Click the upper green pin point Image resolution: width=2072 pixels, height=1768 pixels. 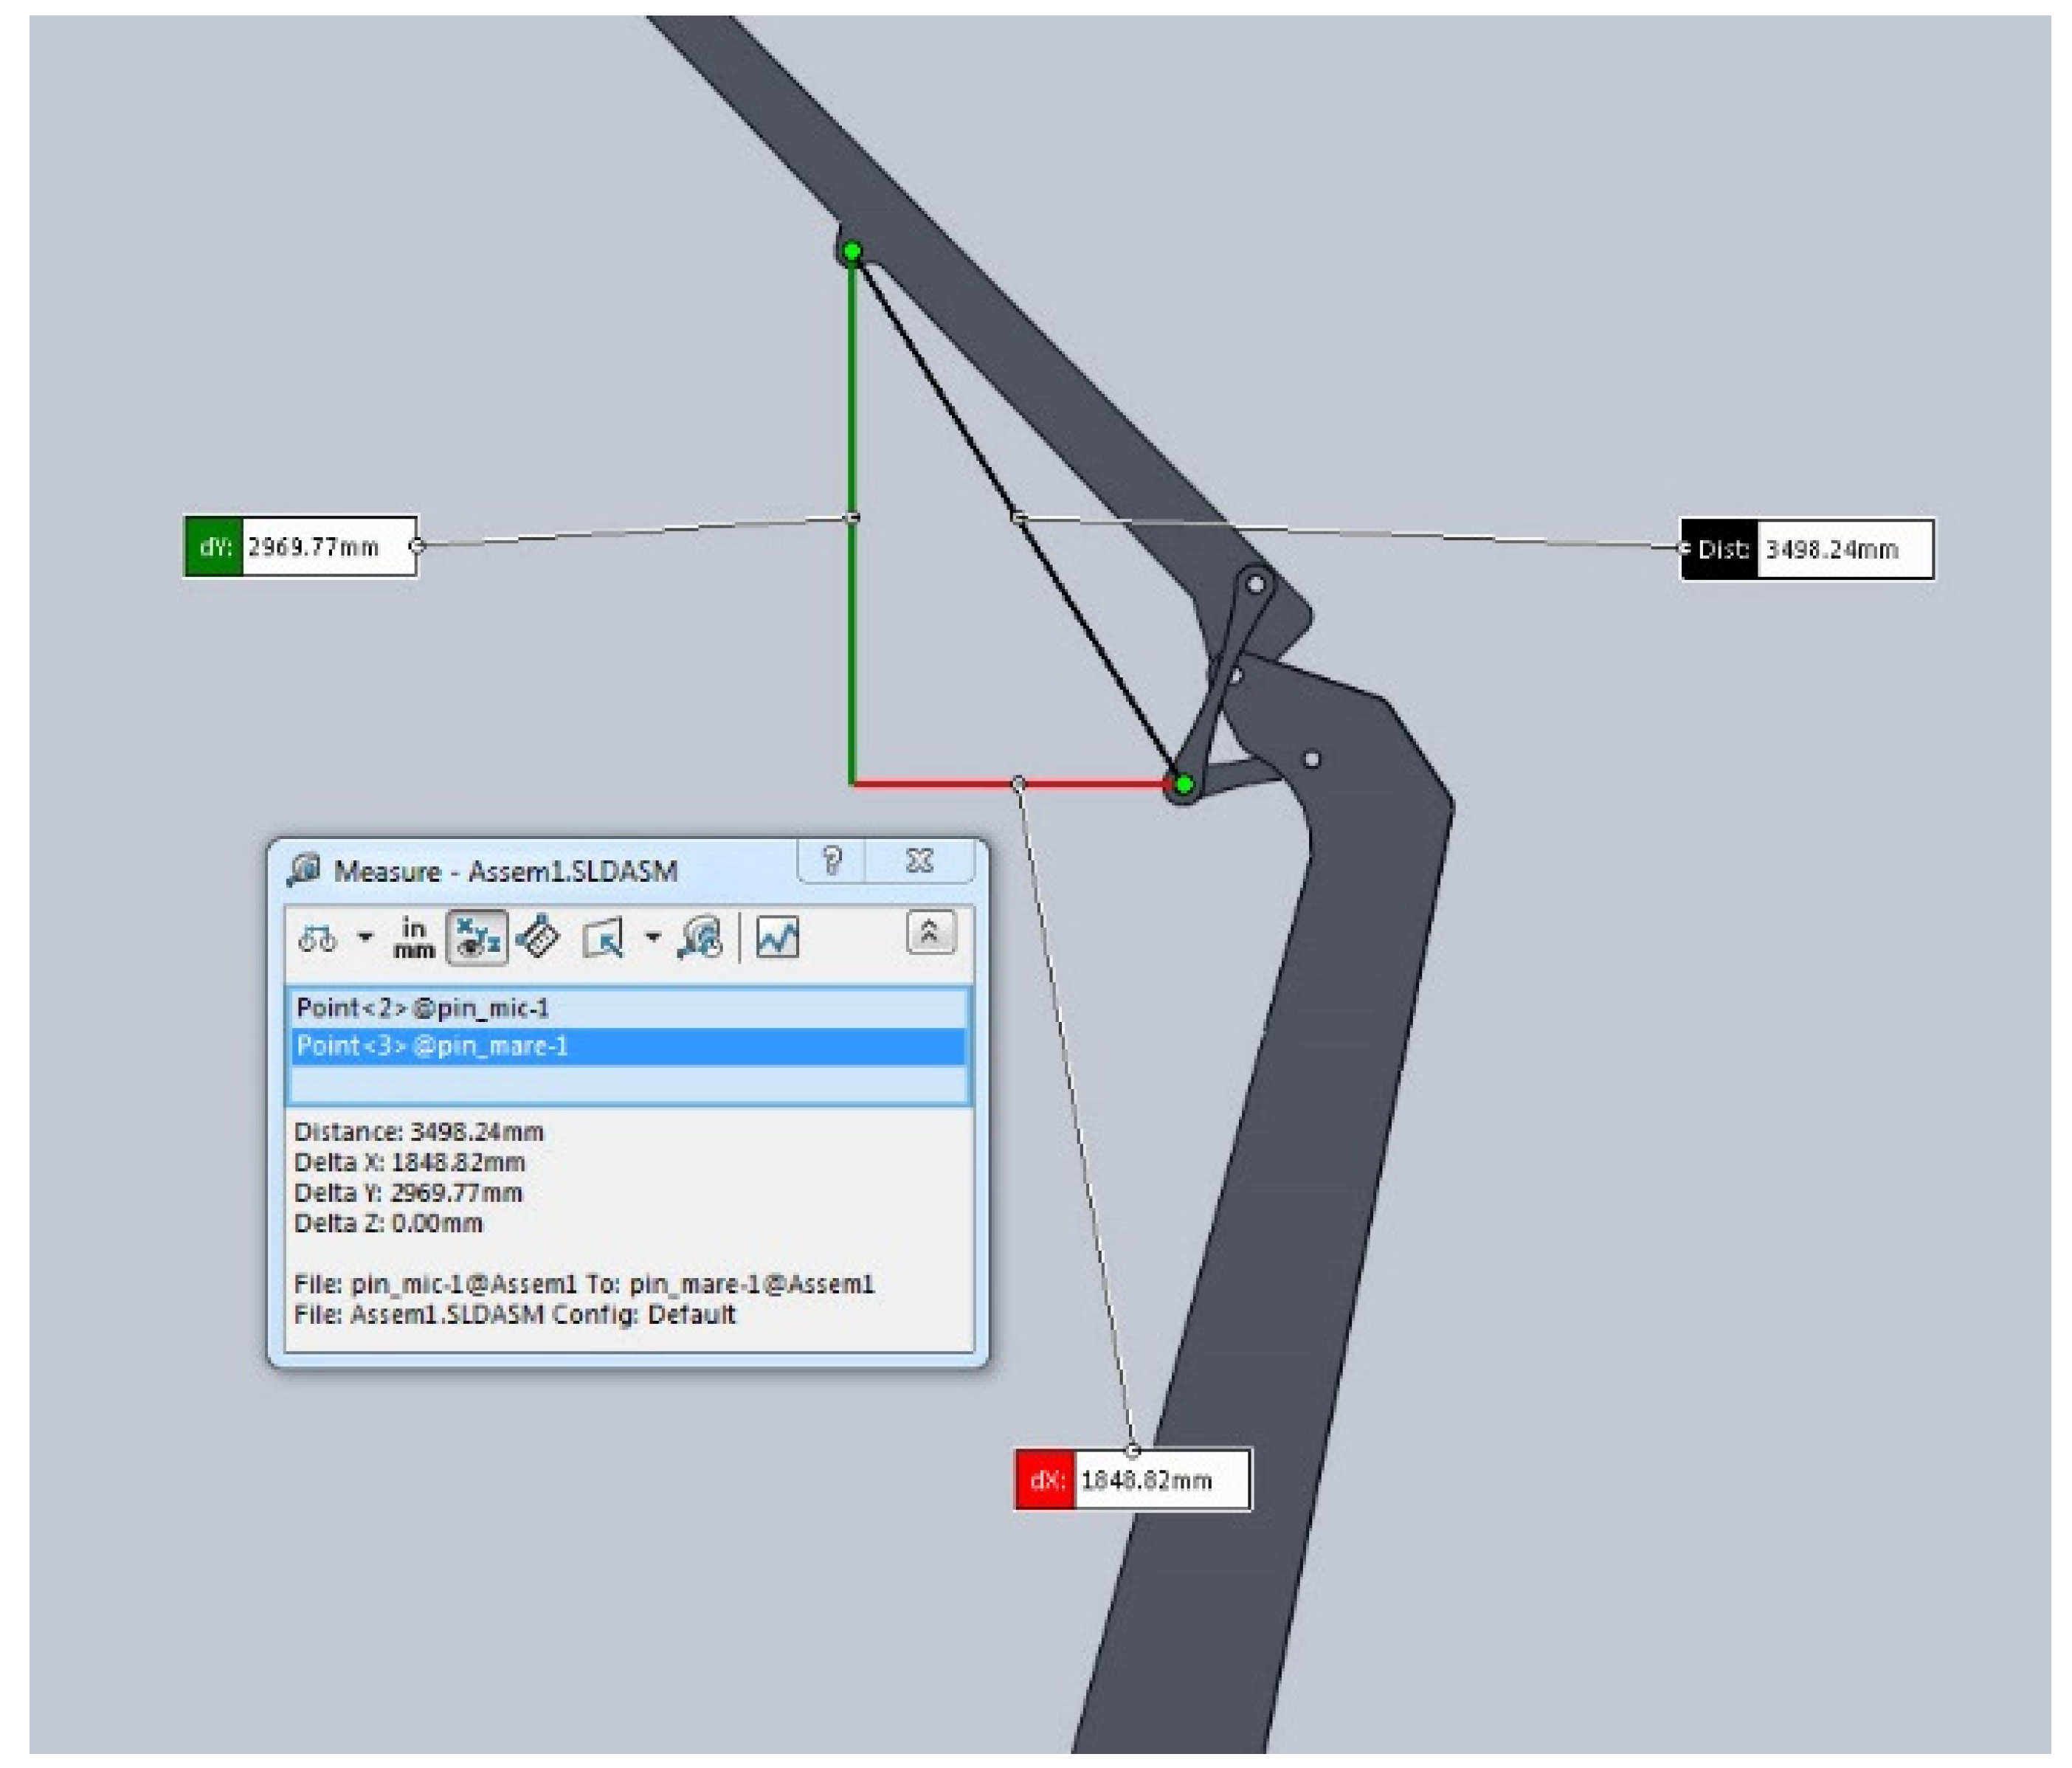852,252
